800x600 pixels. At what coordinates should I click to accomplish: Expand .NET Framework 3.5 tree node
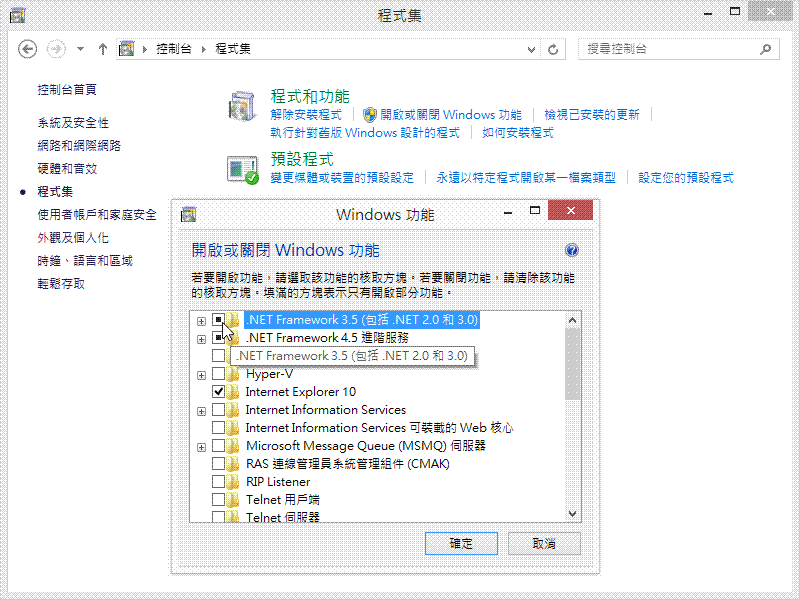tap(202, 321)
